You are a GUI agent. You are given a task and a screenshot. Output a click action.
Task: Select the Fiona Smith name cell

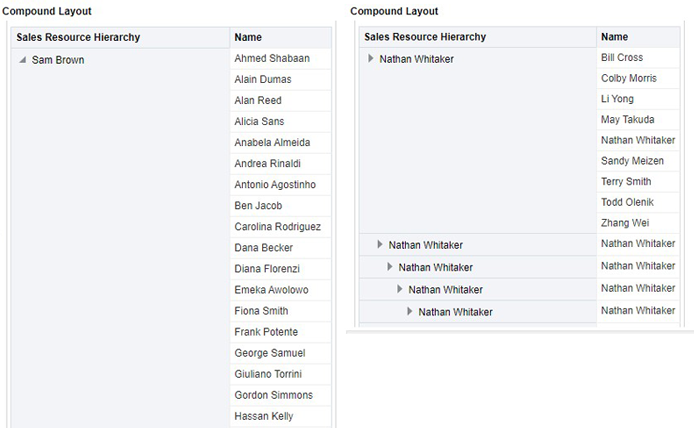[281, 311]
